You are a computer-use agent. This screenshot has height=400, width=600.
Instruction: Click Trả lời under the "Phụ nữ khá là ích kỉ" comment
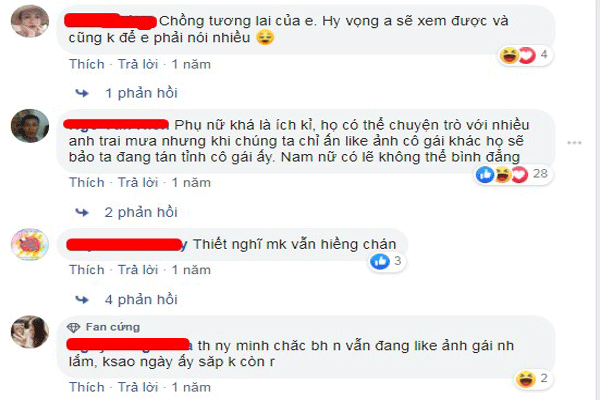tap(138, 182)
